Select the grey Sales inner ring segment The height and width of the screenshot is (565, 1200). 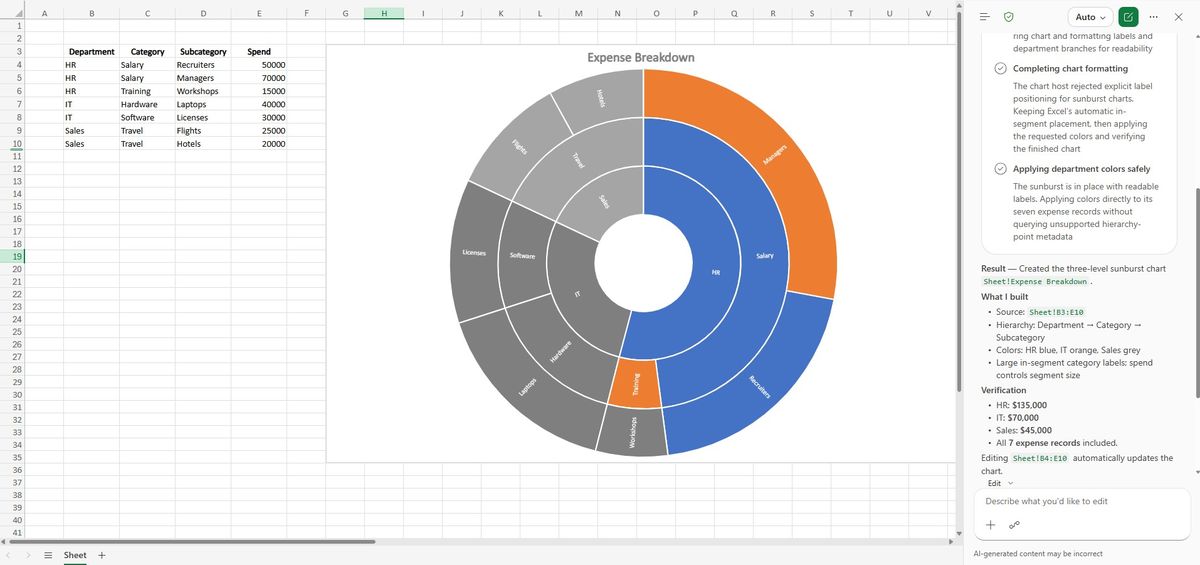click(x=605, y=200)
